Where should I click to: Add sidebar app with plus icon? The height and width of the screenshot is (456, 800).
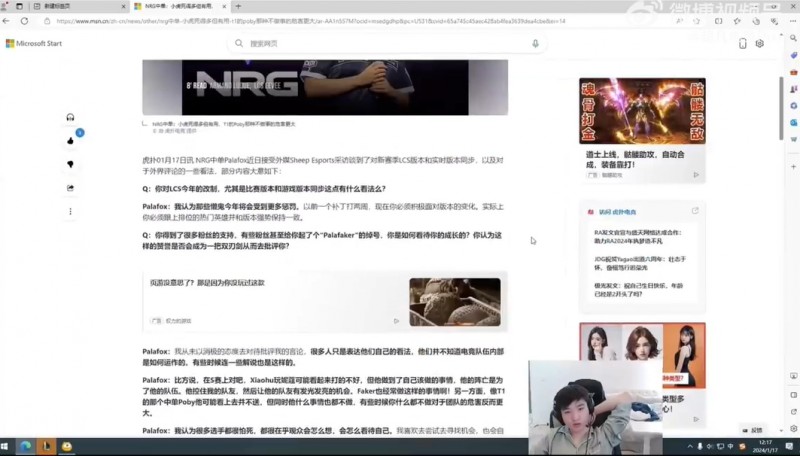[793, 167]
